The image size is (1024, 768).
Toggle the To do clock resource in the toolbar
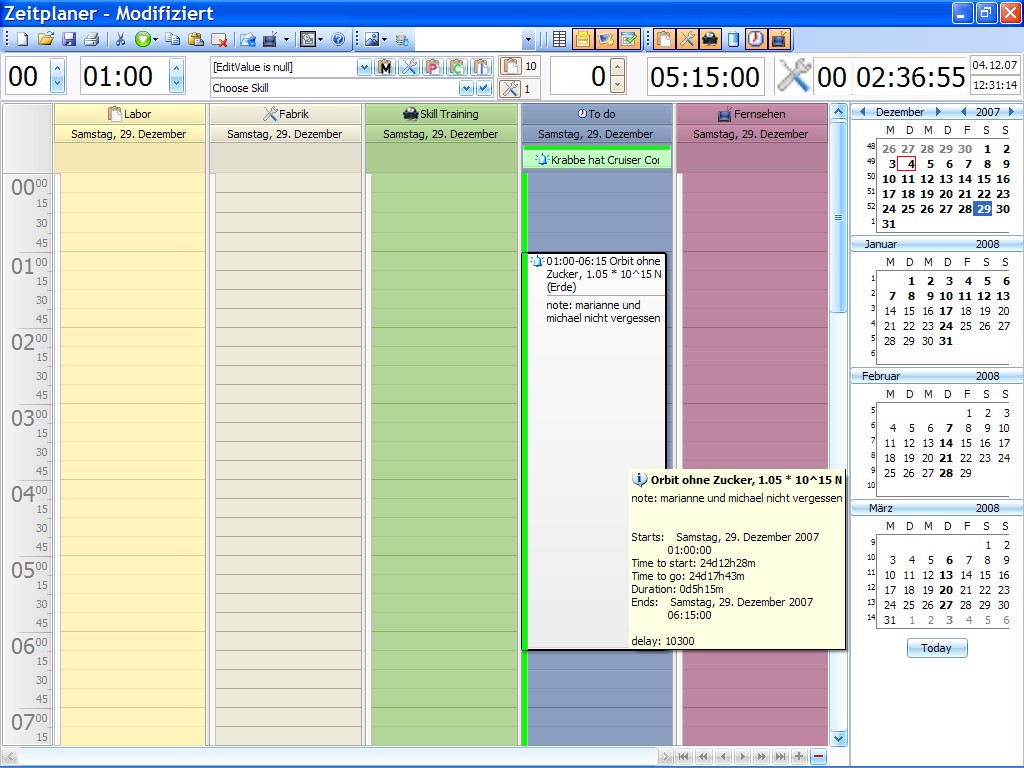click(756, 39)
